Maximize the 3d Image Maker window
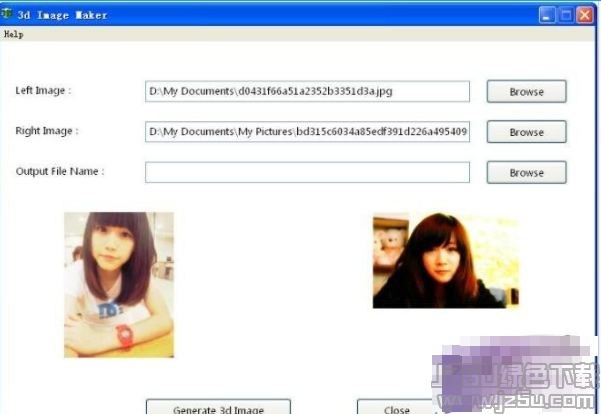 click(566, 15)
